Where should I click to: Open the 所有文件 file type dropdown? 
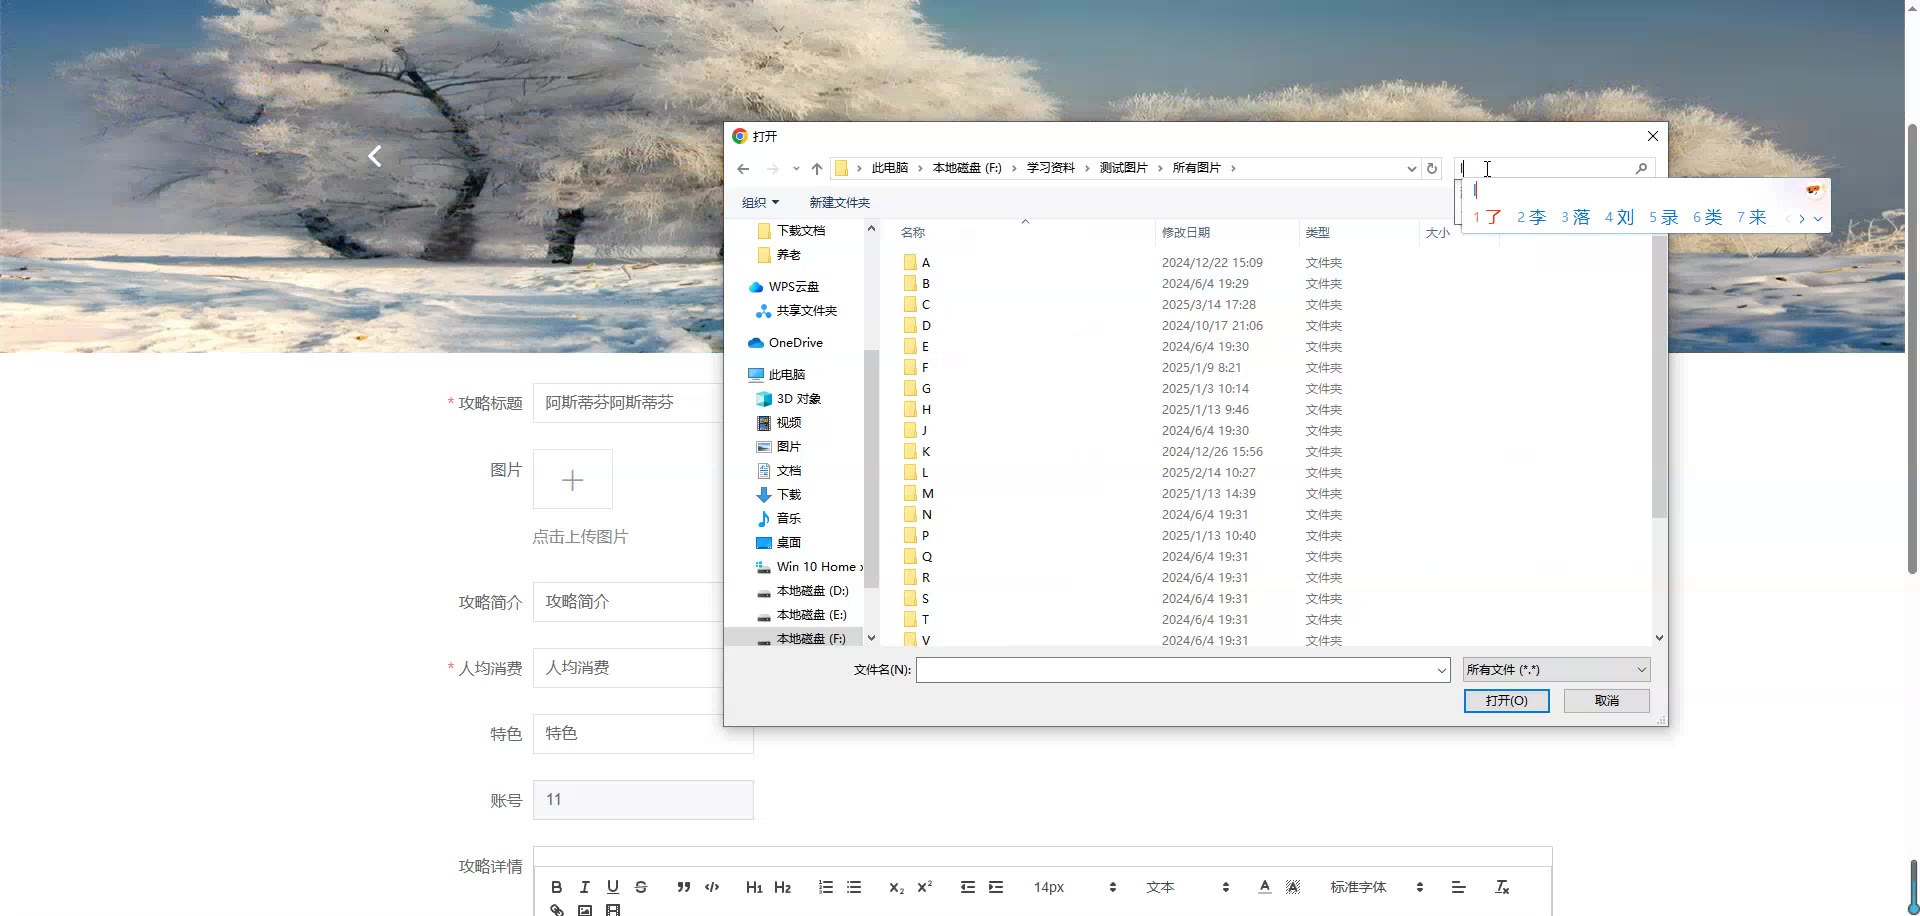tap(1556, 670)
